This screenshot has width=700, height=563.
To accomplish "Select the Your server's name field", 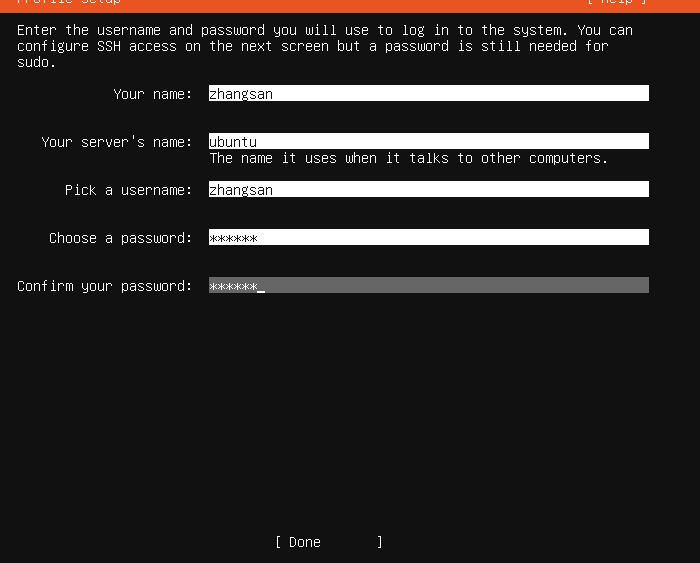I will pos(429,141).
